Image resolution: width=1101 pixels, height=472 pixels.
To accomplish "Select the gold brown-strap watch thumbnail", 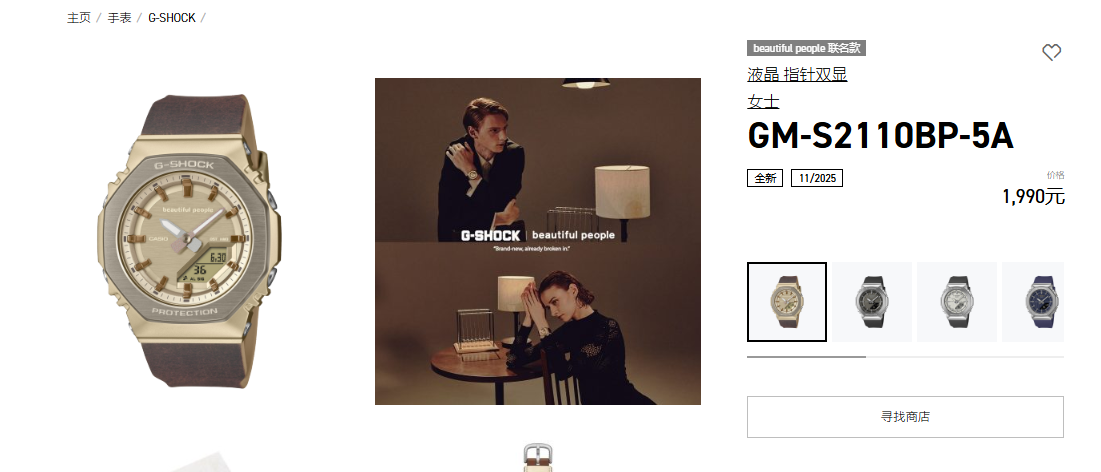I will (786, 302).
